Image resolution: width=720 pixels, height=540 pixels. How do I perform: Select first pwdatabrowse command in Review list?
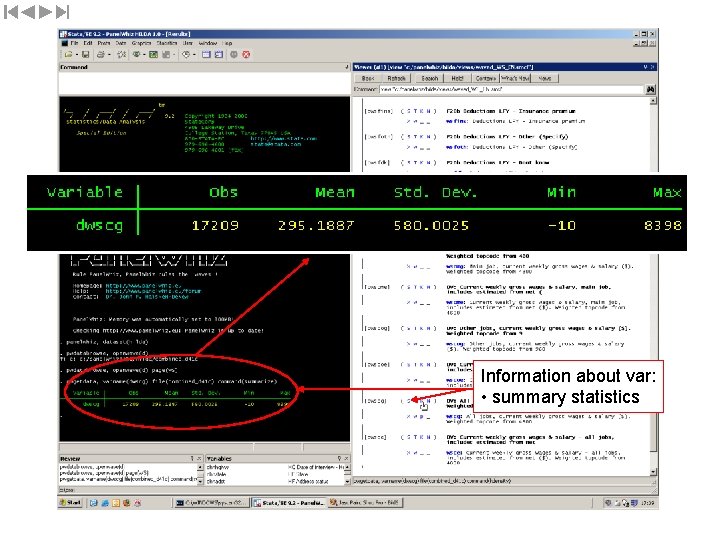click(x=92, y=467)
